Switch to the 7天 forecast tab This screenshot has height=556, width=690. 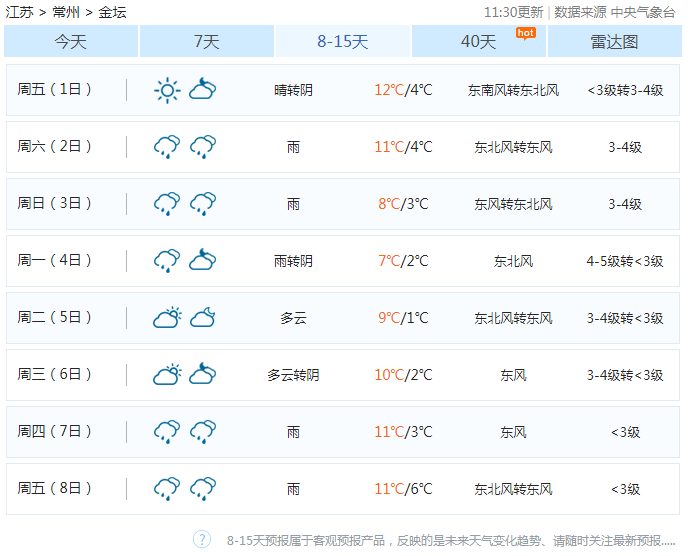coord(206,42)
